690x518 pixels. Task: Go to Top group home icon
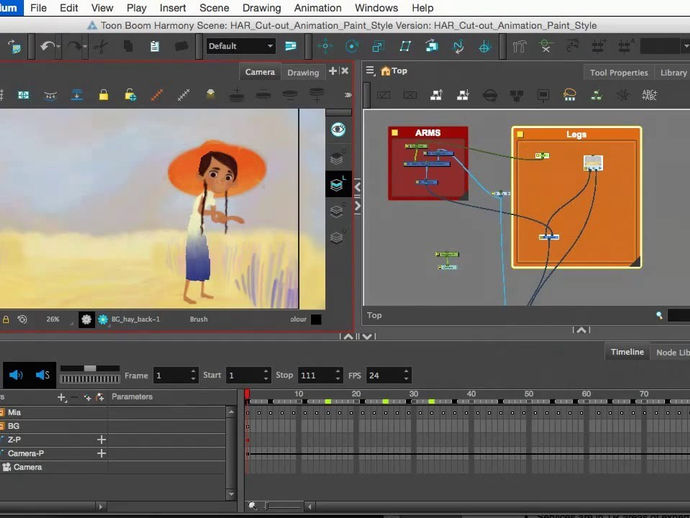(385, 71)
